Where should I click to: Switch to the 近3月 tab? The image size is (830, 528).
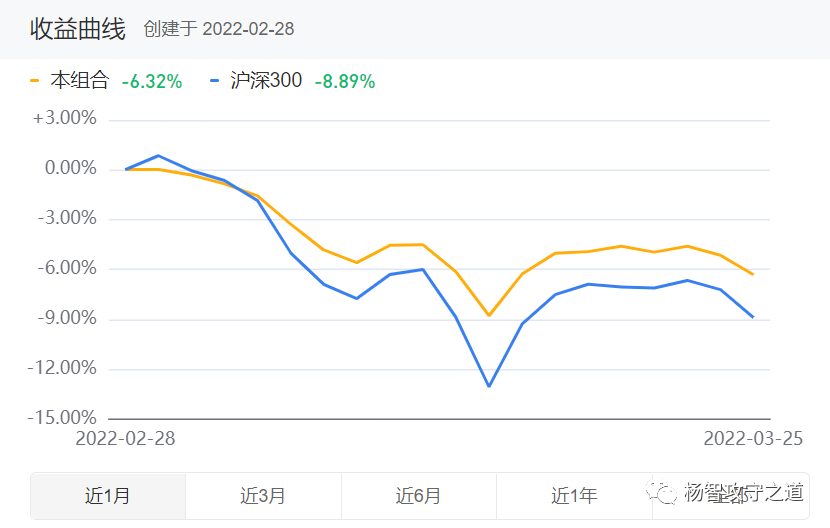point(263,496)
